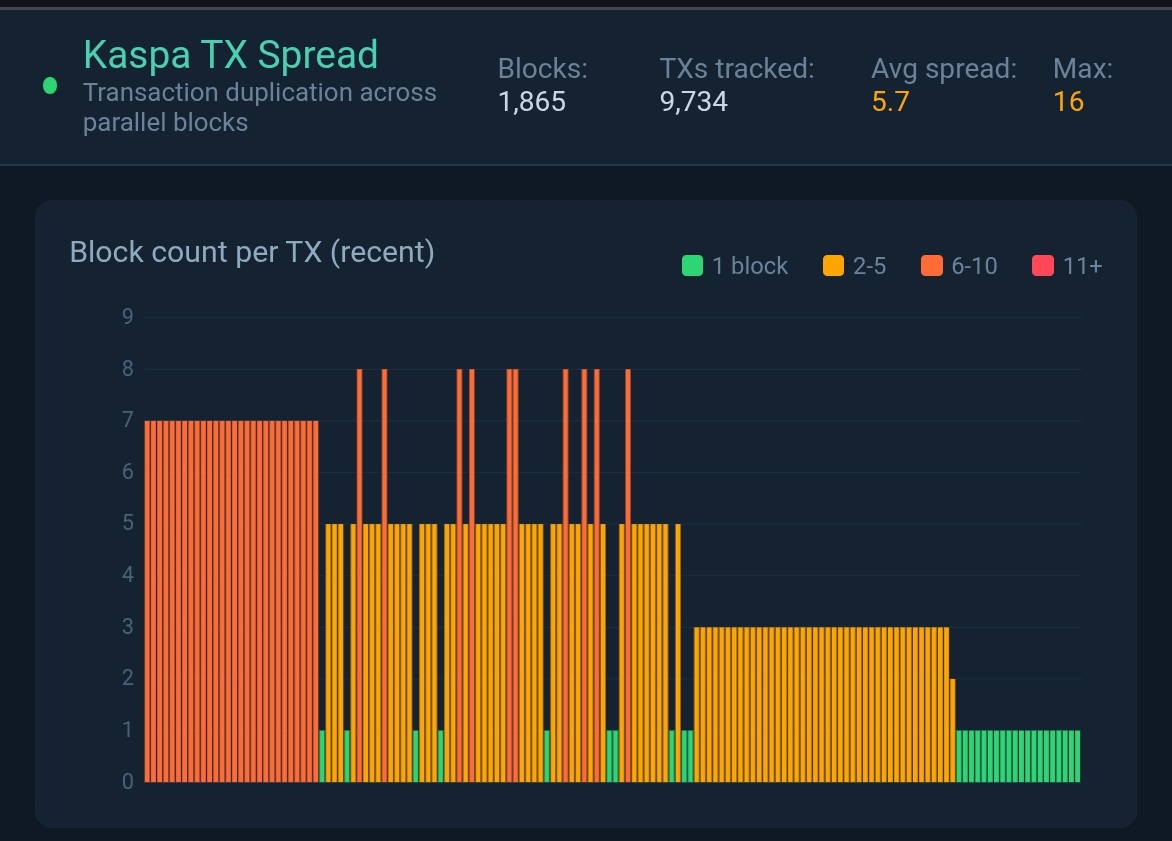
Task: Select the blocks value 1,865
Action: [x=532, y=102]
